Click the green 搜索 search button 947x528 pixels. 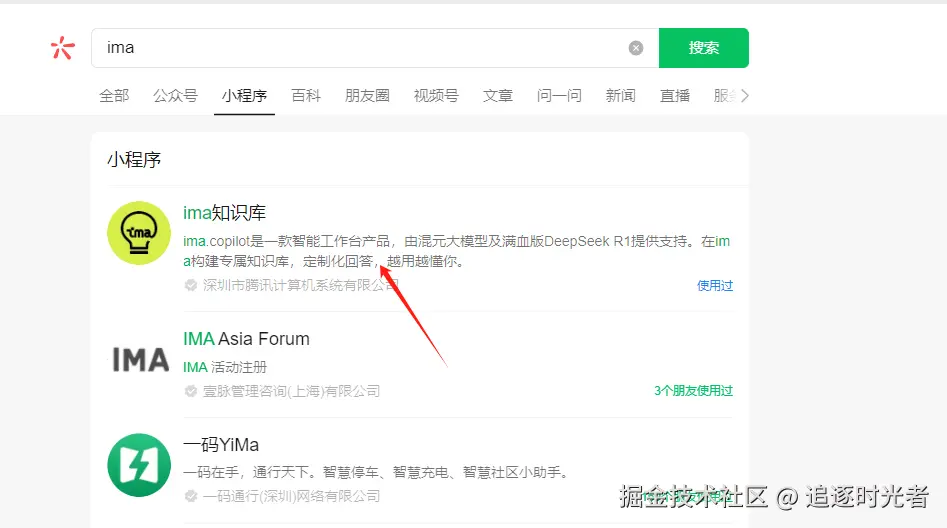(704, 48)
